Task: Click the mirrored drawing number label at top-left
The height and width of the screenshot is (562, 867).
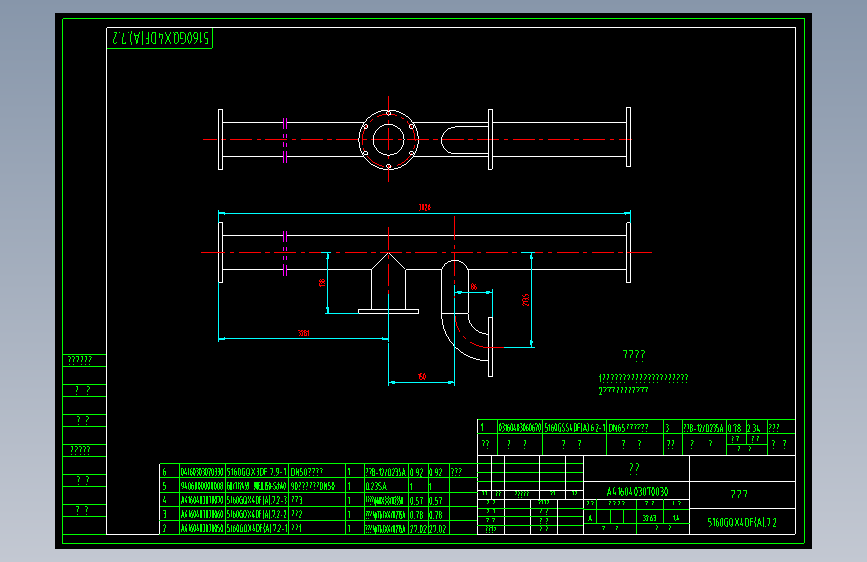Action: (x=160, y=38)
